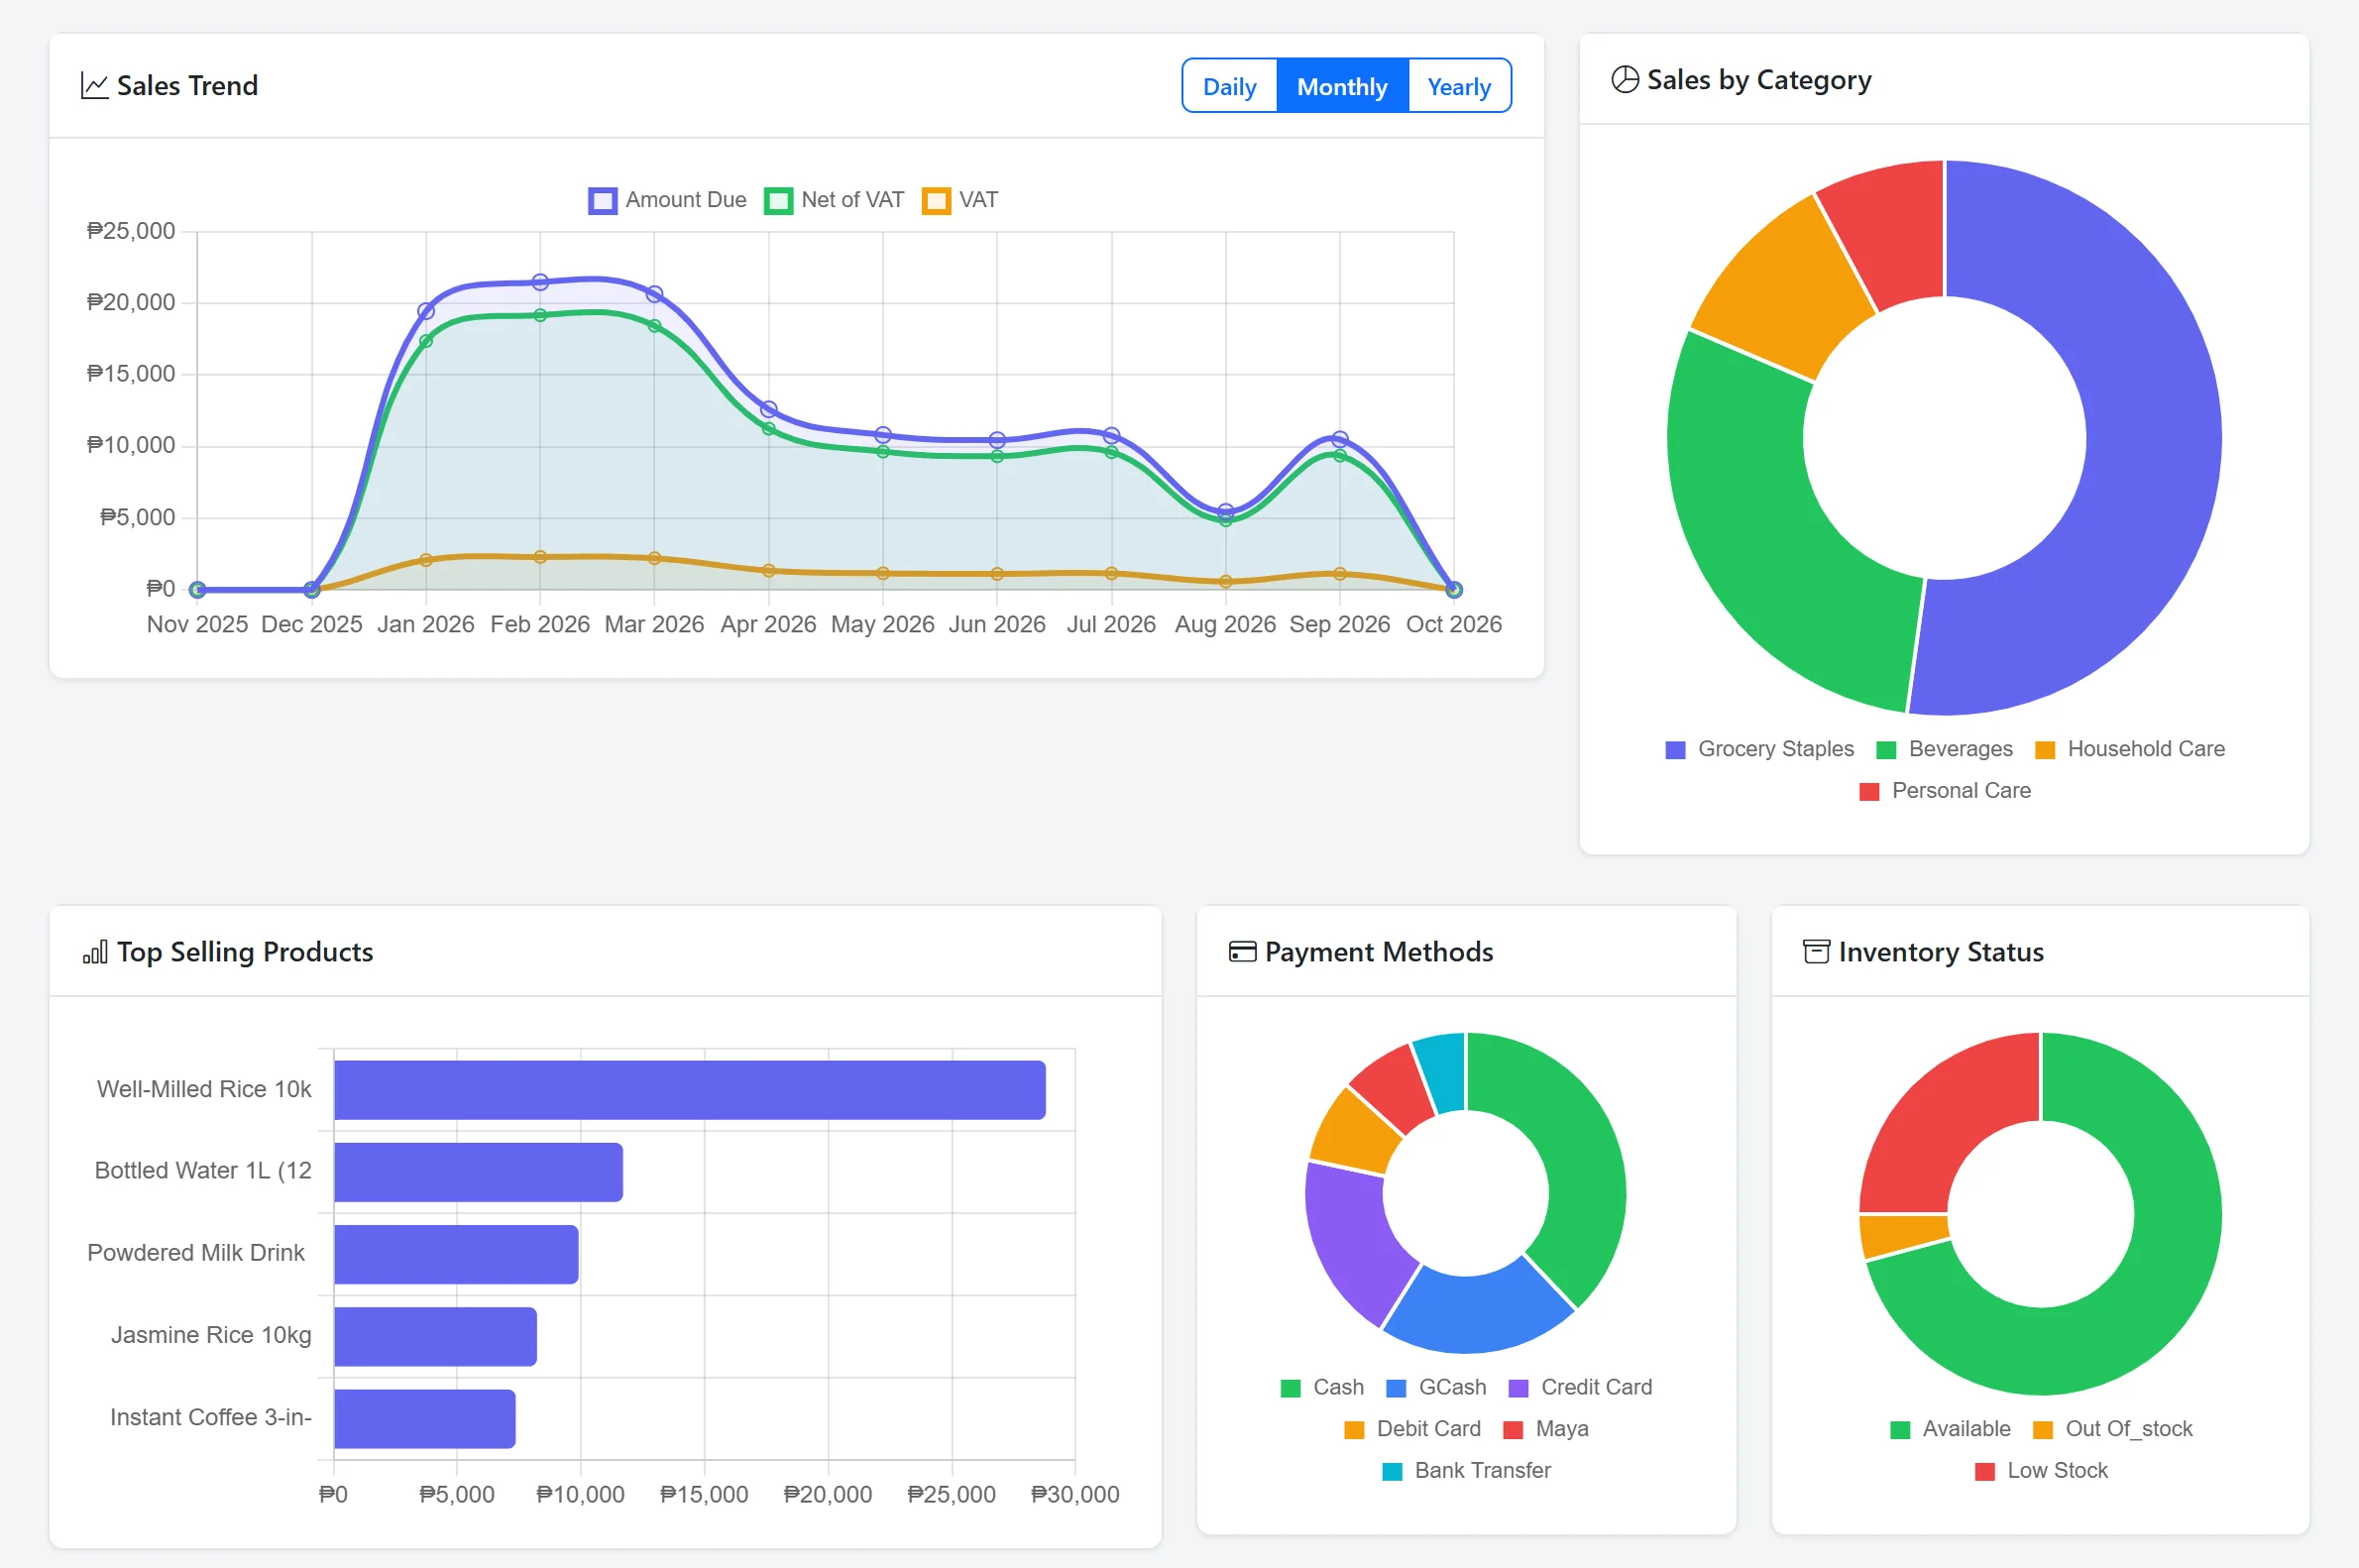Toggle Low Stock legend entry

coord(2041,1472)
